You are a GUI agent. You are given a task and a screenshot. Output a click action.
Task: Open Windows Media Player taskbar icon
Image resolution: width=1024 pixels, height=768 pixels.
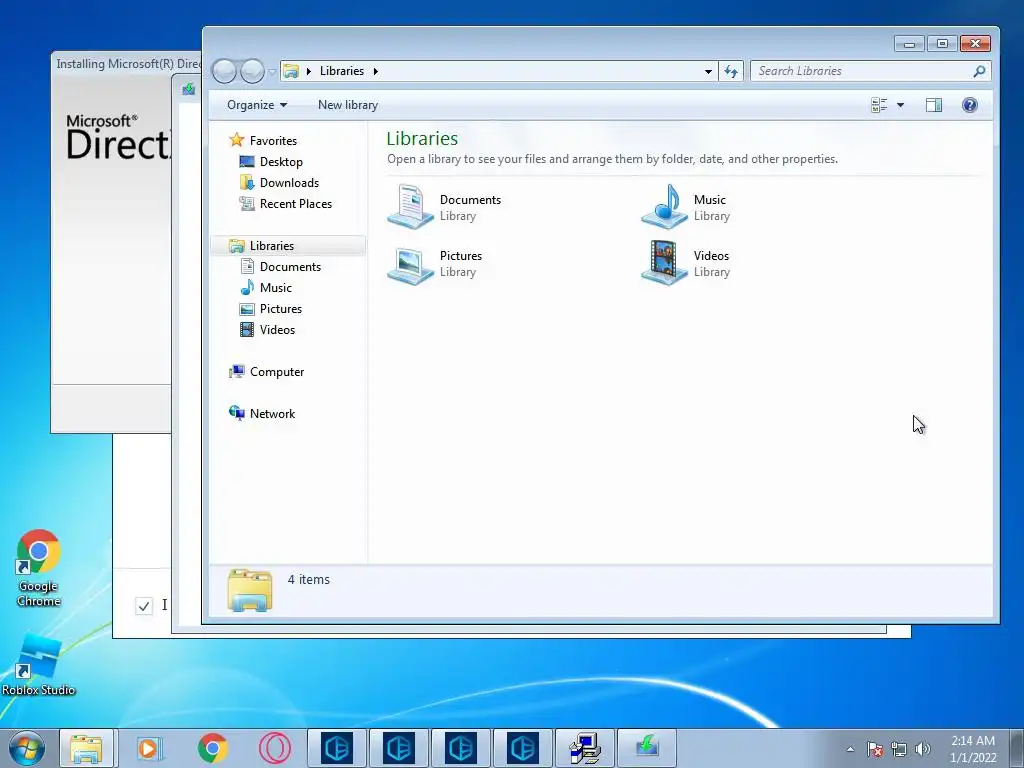click(149, 748)
